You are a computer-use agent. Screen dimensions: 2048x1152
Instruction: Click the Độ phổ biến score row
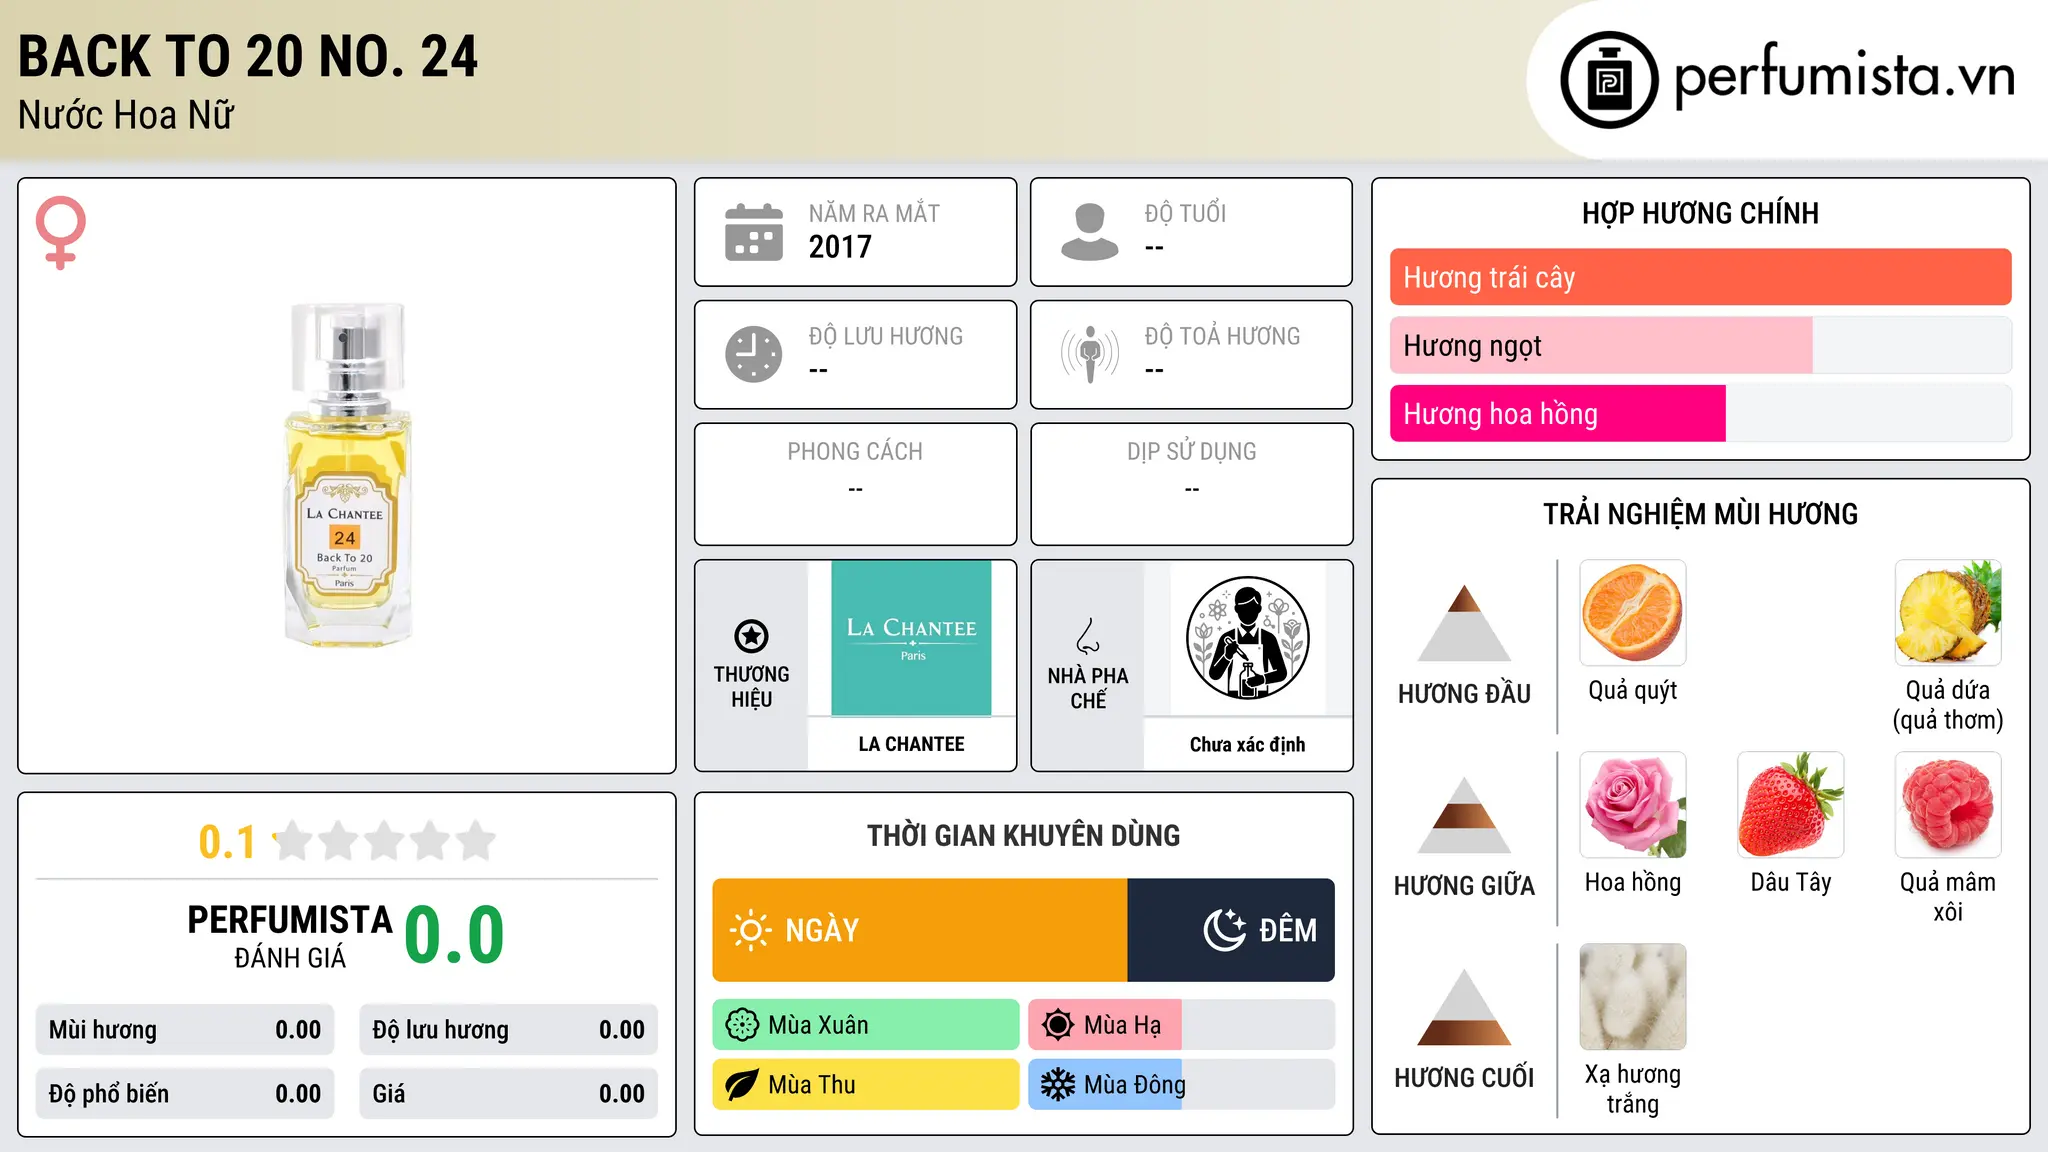pos(185,1094)
